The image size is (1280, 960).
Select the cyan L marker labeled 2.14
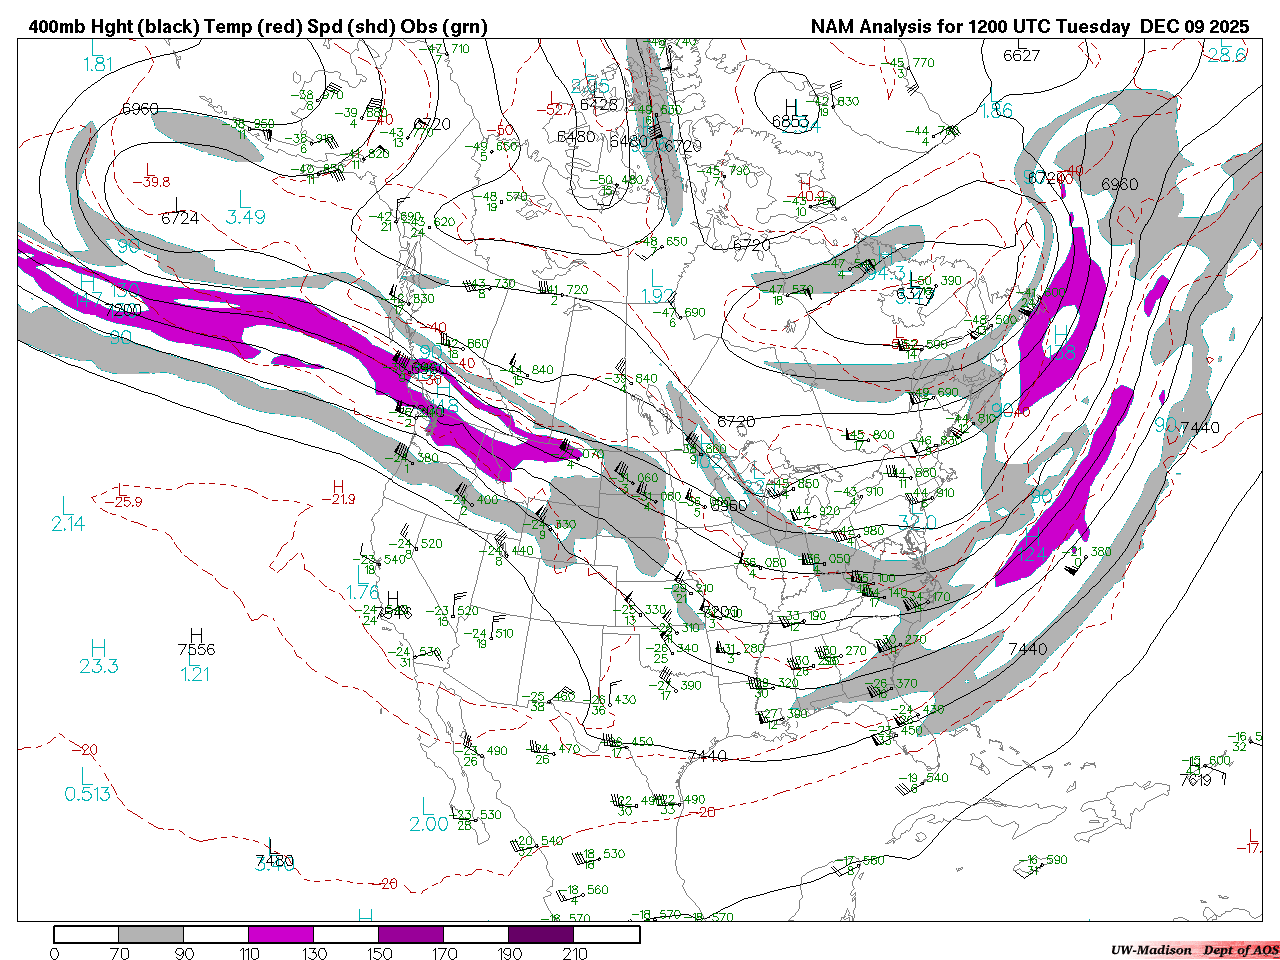pos(67,506)
